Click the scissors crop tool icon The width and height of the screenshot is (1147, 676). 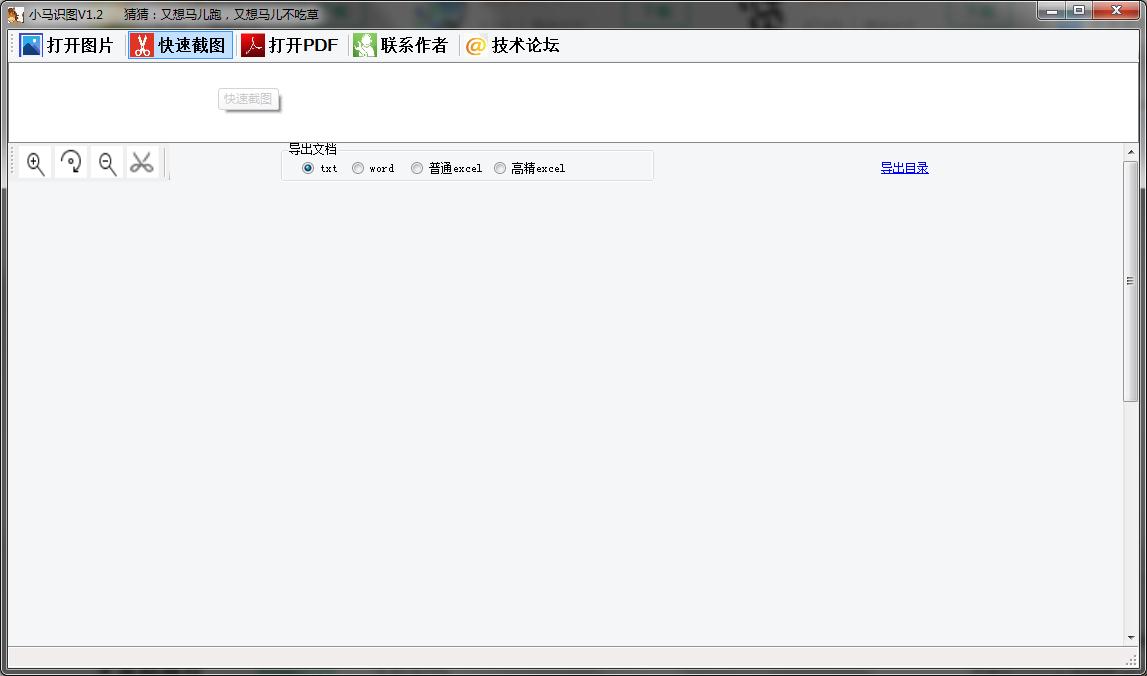click(142, 163)
